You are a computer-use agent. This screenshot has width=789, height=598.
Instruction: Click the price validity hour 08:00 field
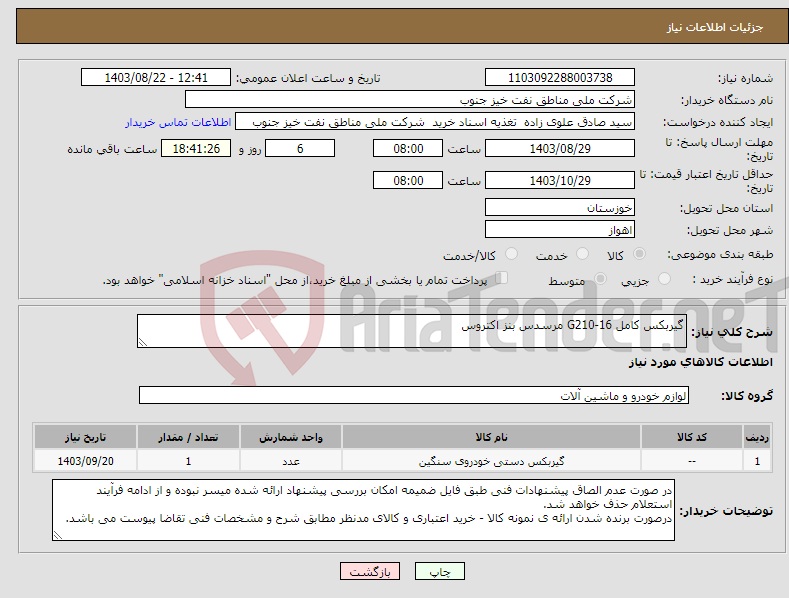point(408,180)
